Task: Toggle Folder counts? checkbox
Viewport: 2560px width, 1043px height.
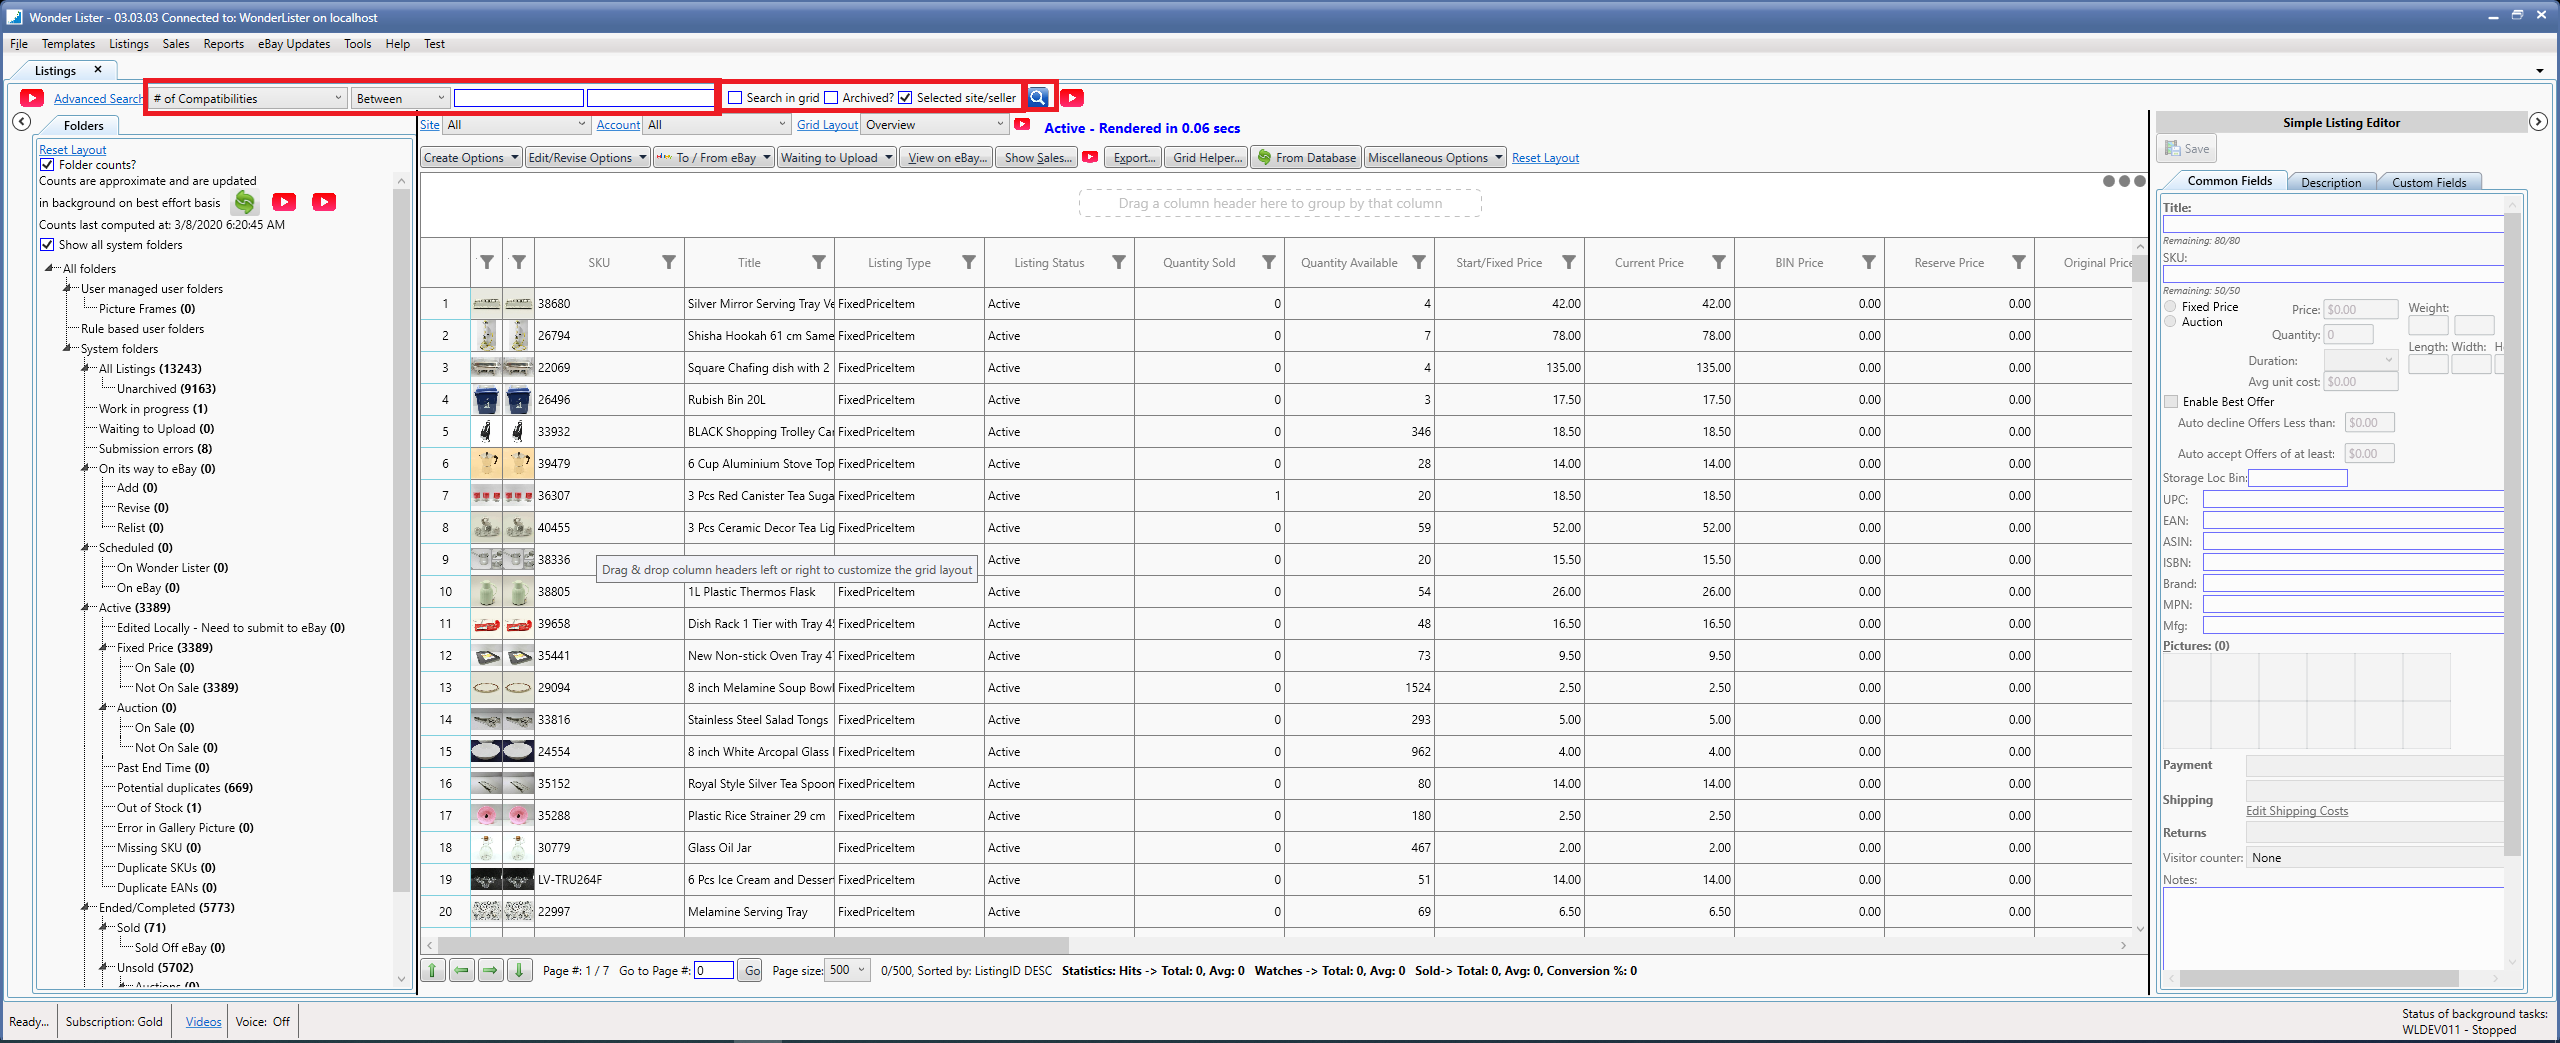Action: coord(47,165)
